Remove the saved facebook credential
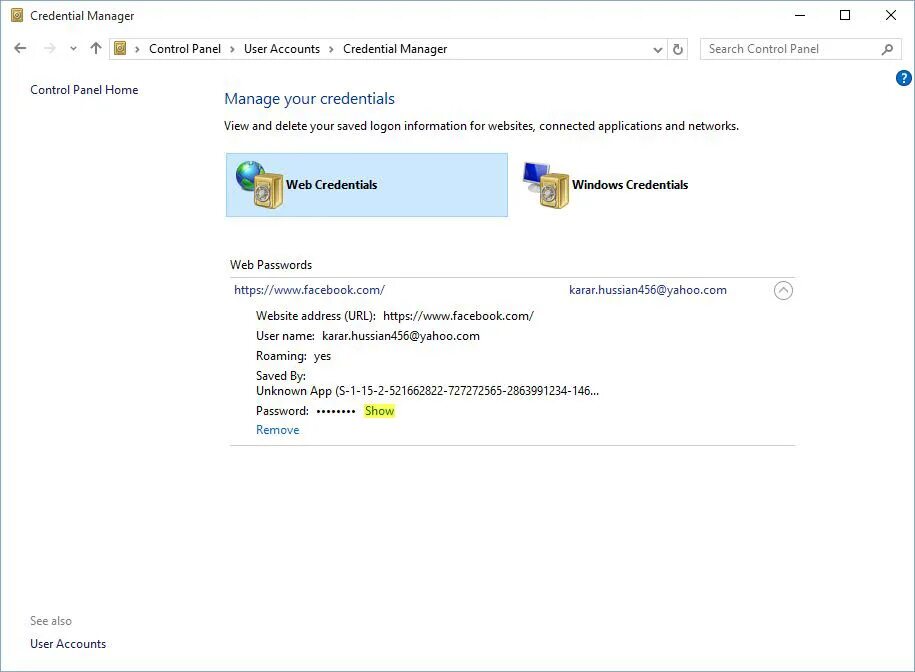 coord(276,429)
